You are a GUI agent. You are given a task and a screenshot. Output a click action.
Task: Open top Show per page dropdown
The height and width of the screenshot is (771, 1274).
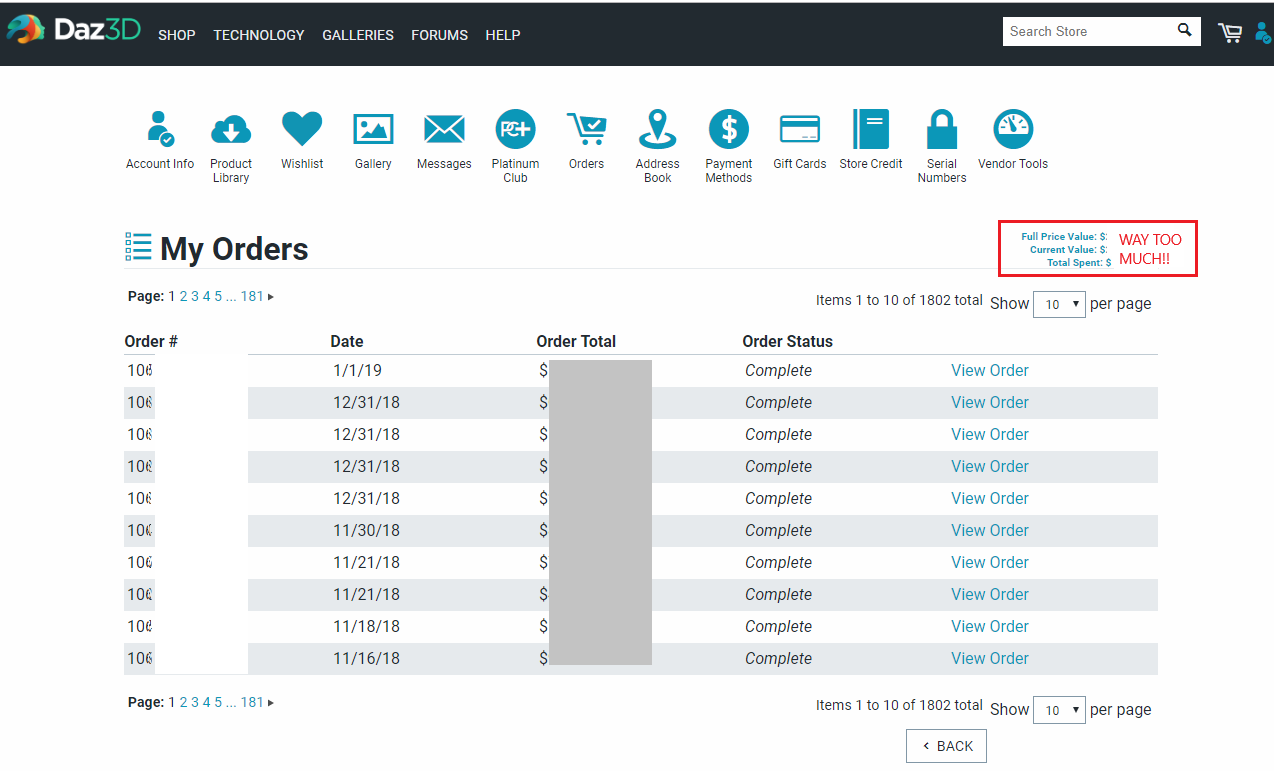point(1059,303)
